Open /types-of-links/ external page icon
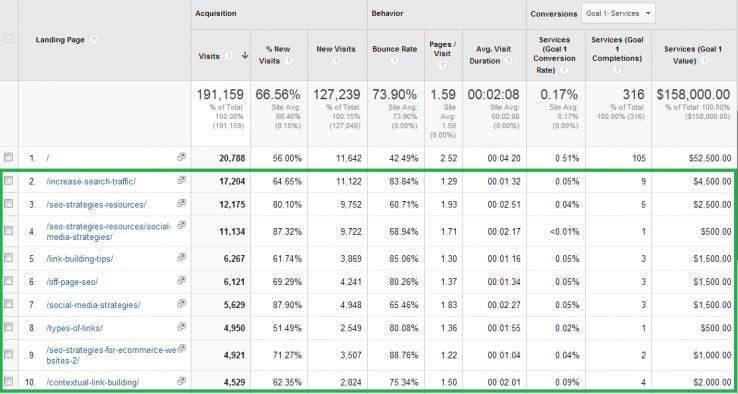Image resolution: width=738 pixels, height=394 pixels. tap(181, 327)
